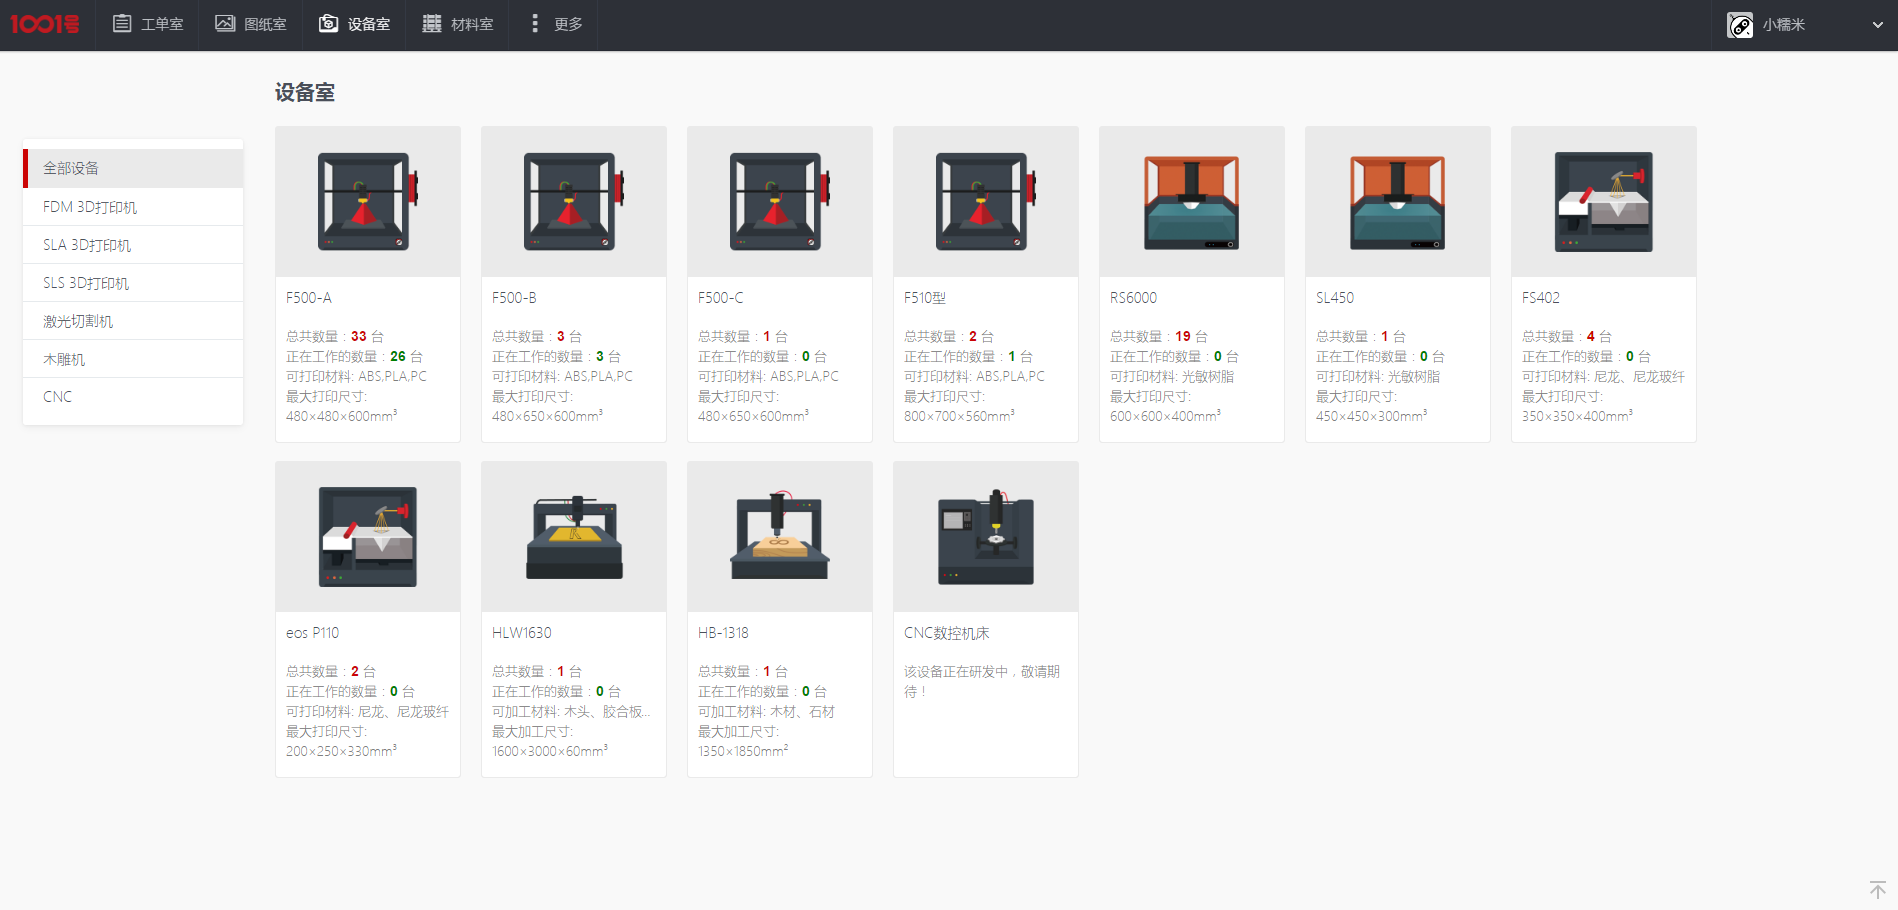Open the user account dropdown arrow
The height and width of the screenshot is (910, 1898).
point(1877,25)
